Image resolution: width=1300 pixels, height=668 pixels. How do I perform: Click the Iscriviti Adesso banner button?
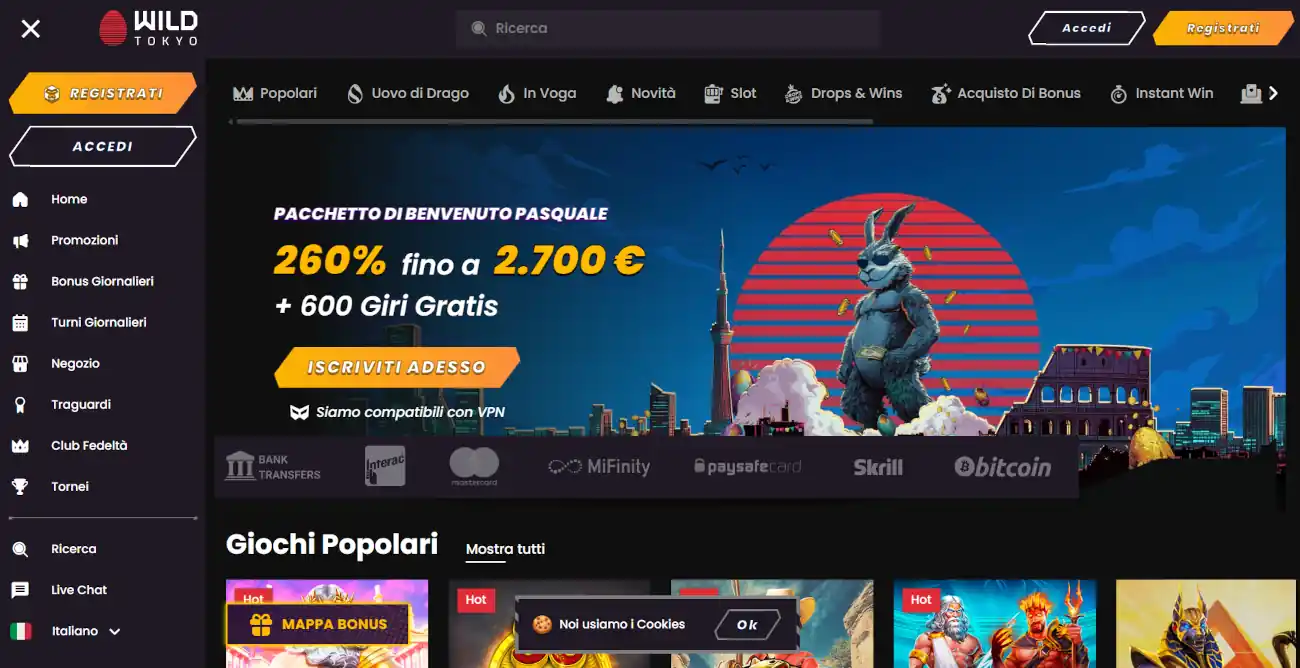pyautogui.click(x=397, y=367)
